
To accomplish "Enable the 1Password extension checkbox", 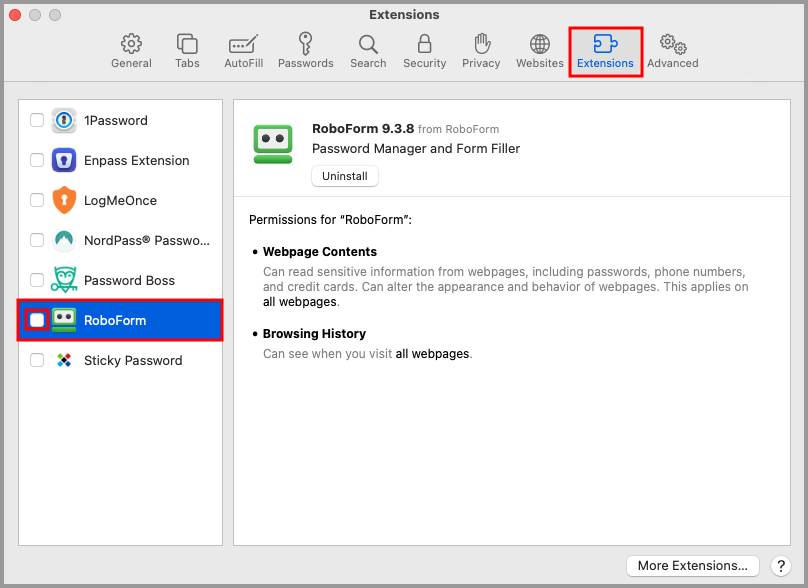I will pos(37,120).
